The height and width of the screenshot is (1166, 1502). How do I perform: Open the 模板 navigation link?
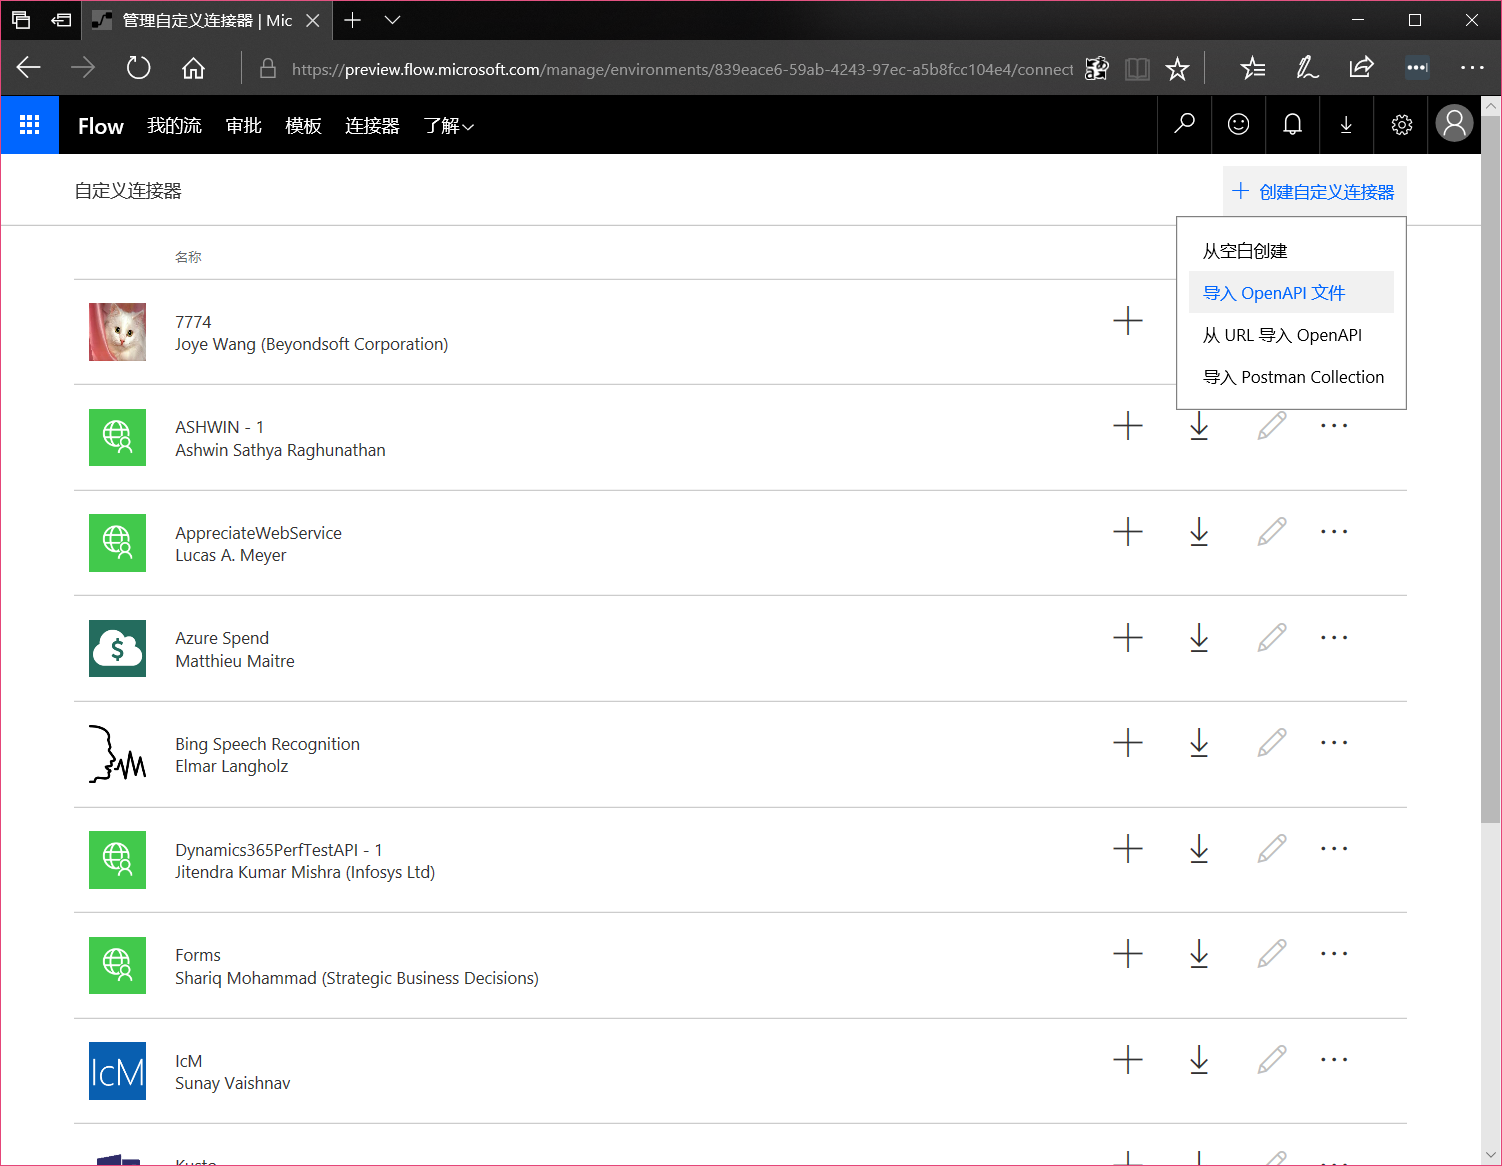[x=303, y=126]
